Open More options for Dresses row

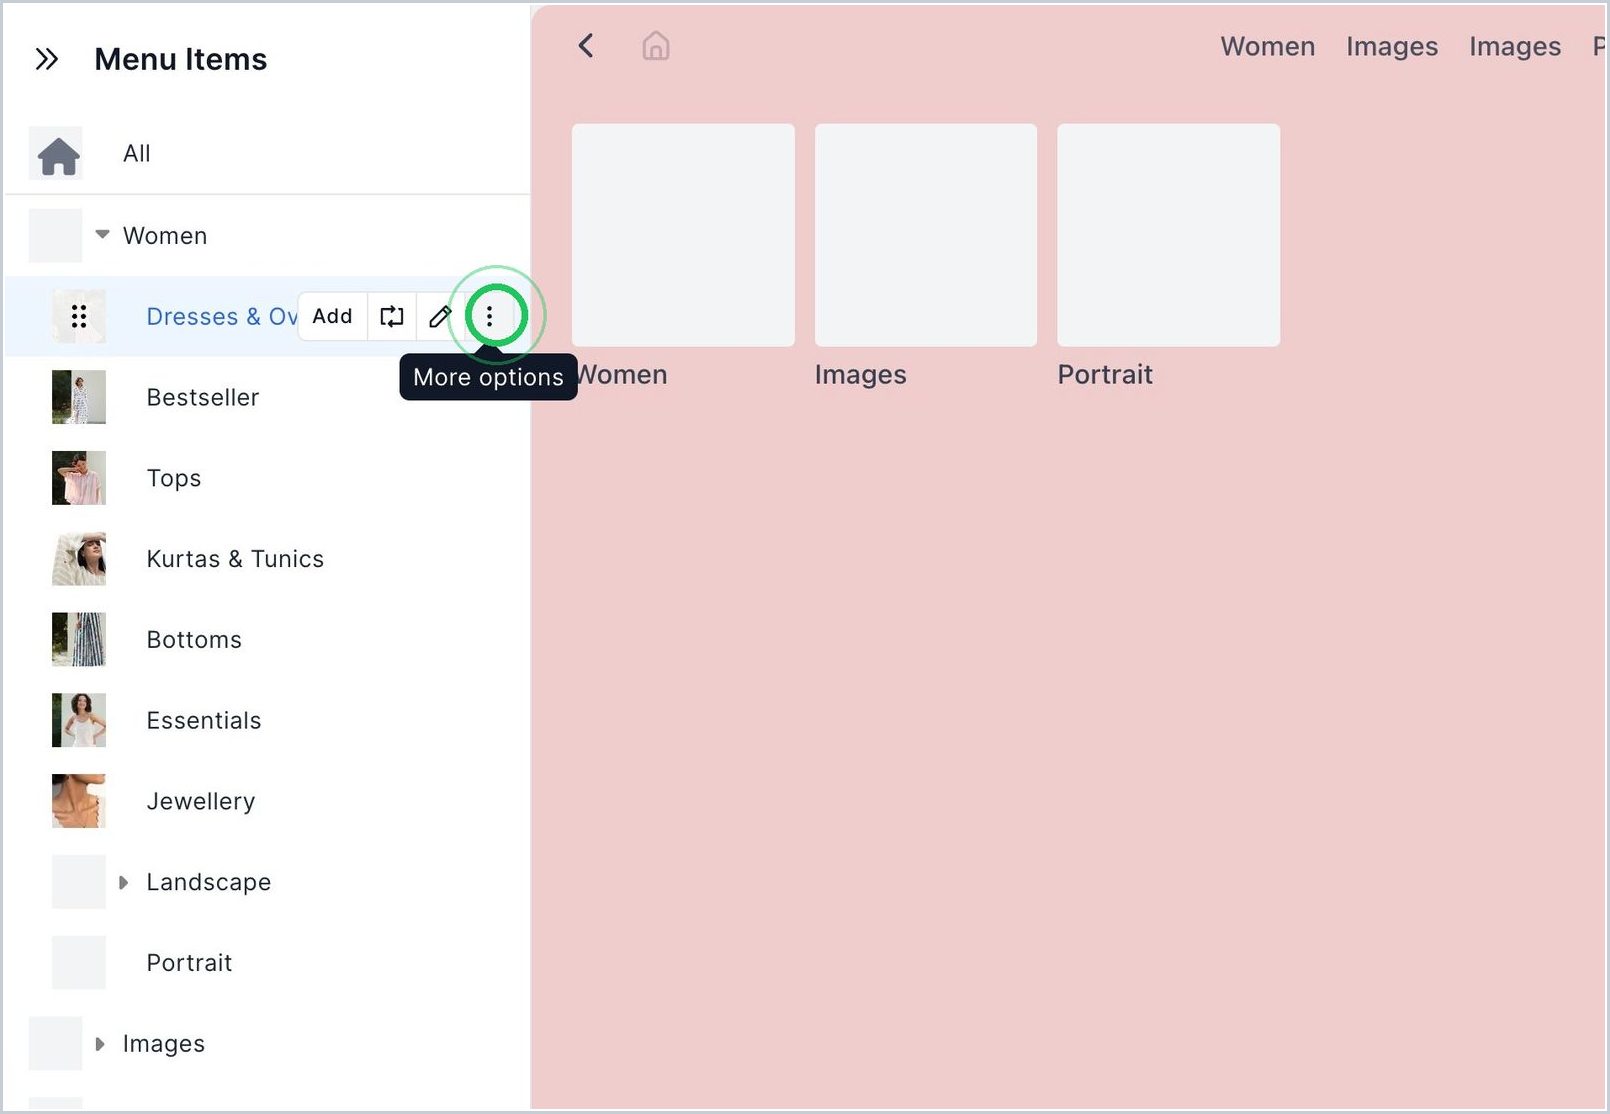(489, 317)
